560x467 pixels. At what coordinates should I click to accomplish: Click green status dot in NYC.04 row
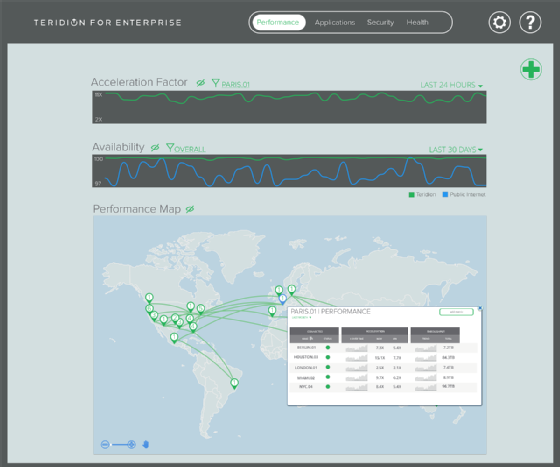pos(328,387)
